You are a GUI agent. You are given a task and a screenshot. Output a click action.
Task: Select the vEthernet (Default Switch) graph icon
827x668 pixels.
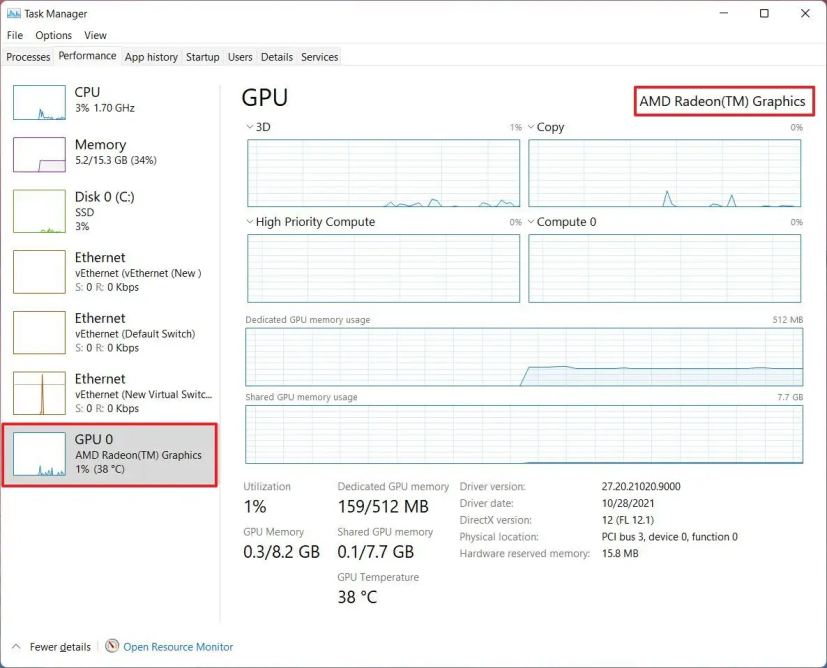pos(40,333)
